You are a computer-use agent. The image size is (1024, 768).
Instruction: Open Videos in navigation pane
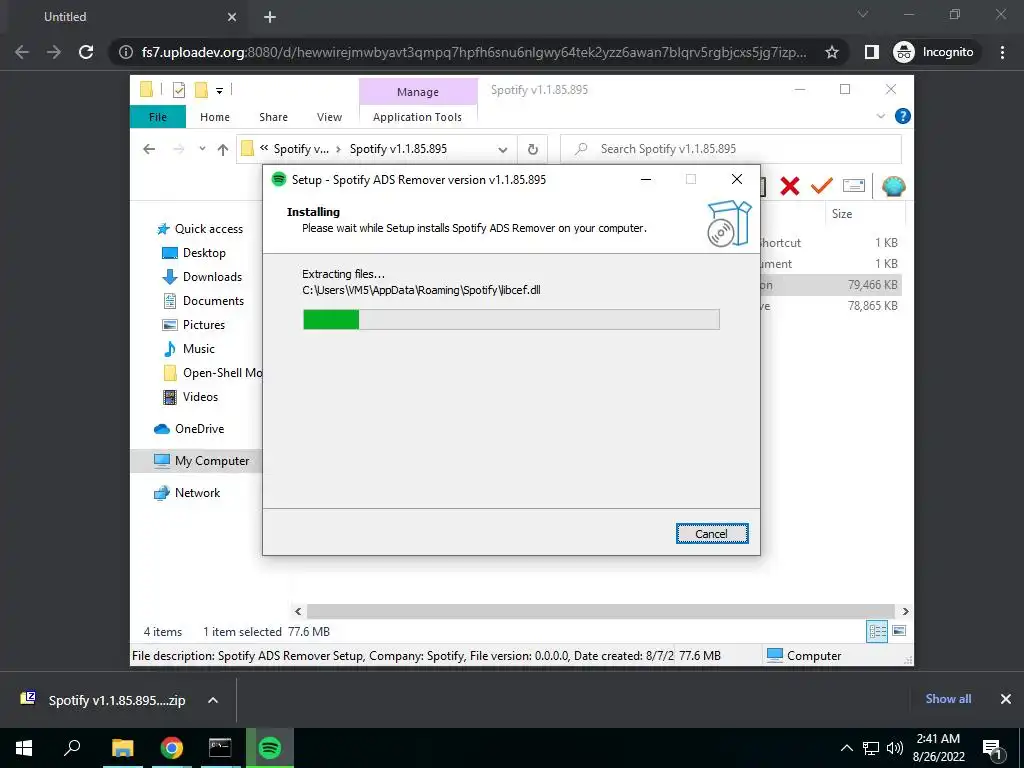coord(190,397)
